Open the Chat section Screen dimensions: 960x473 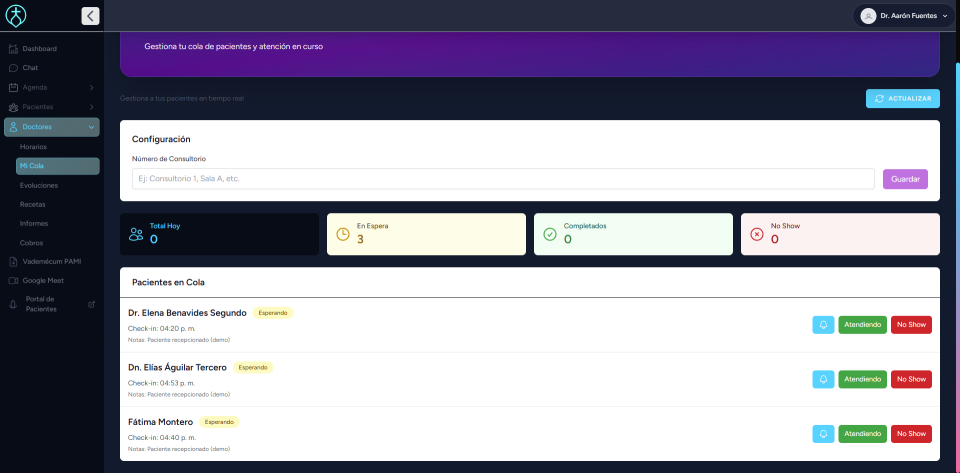[30, 68]
